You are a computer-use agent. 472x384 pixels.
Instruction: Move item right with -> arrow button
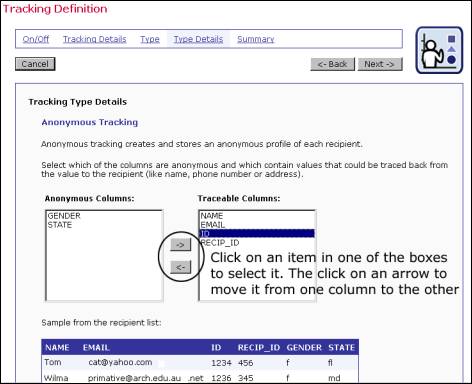180,245
